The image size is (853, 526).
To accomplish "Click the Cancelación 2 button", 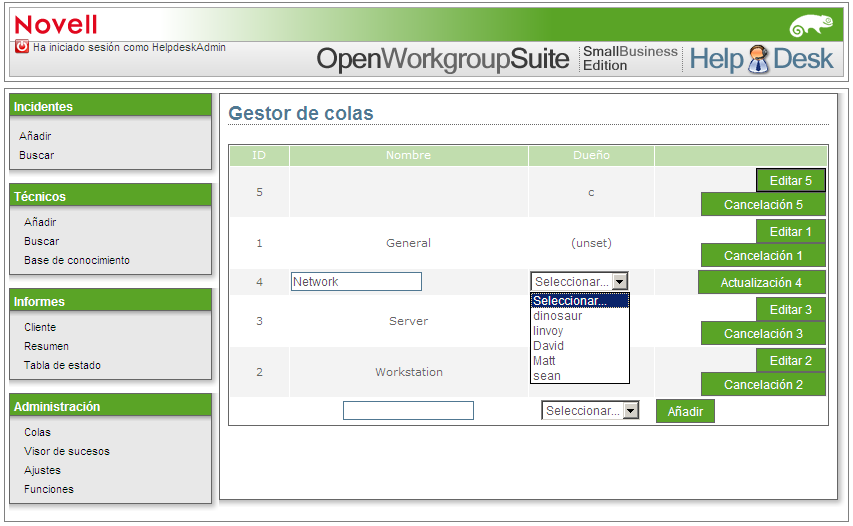I will tap(763, 385).
